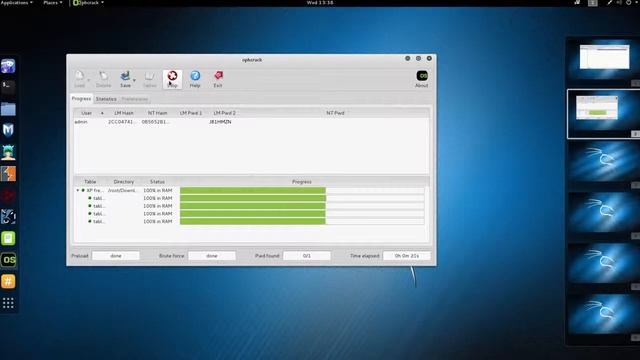
Task: Launch the blue M shield dock icon
Action: pos(8,130)
